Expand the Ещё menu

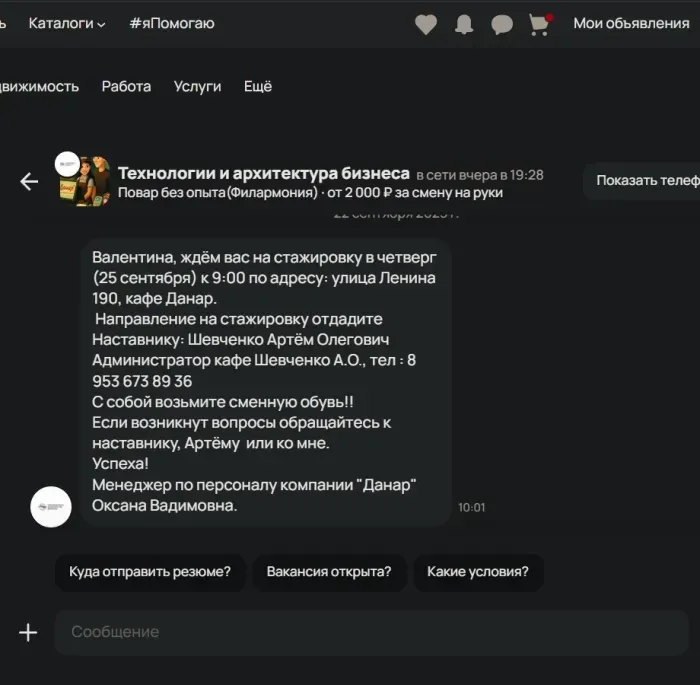pos(258,86)
